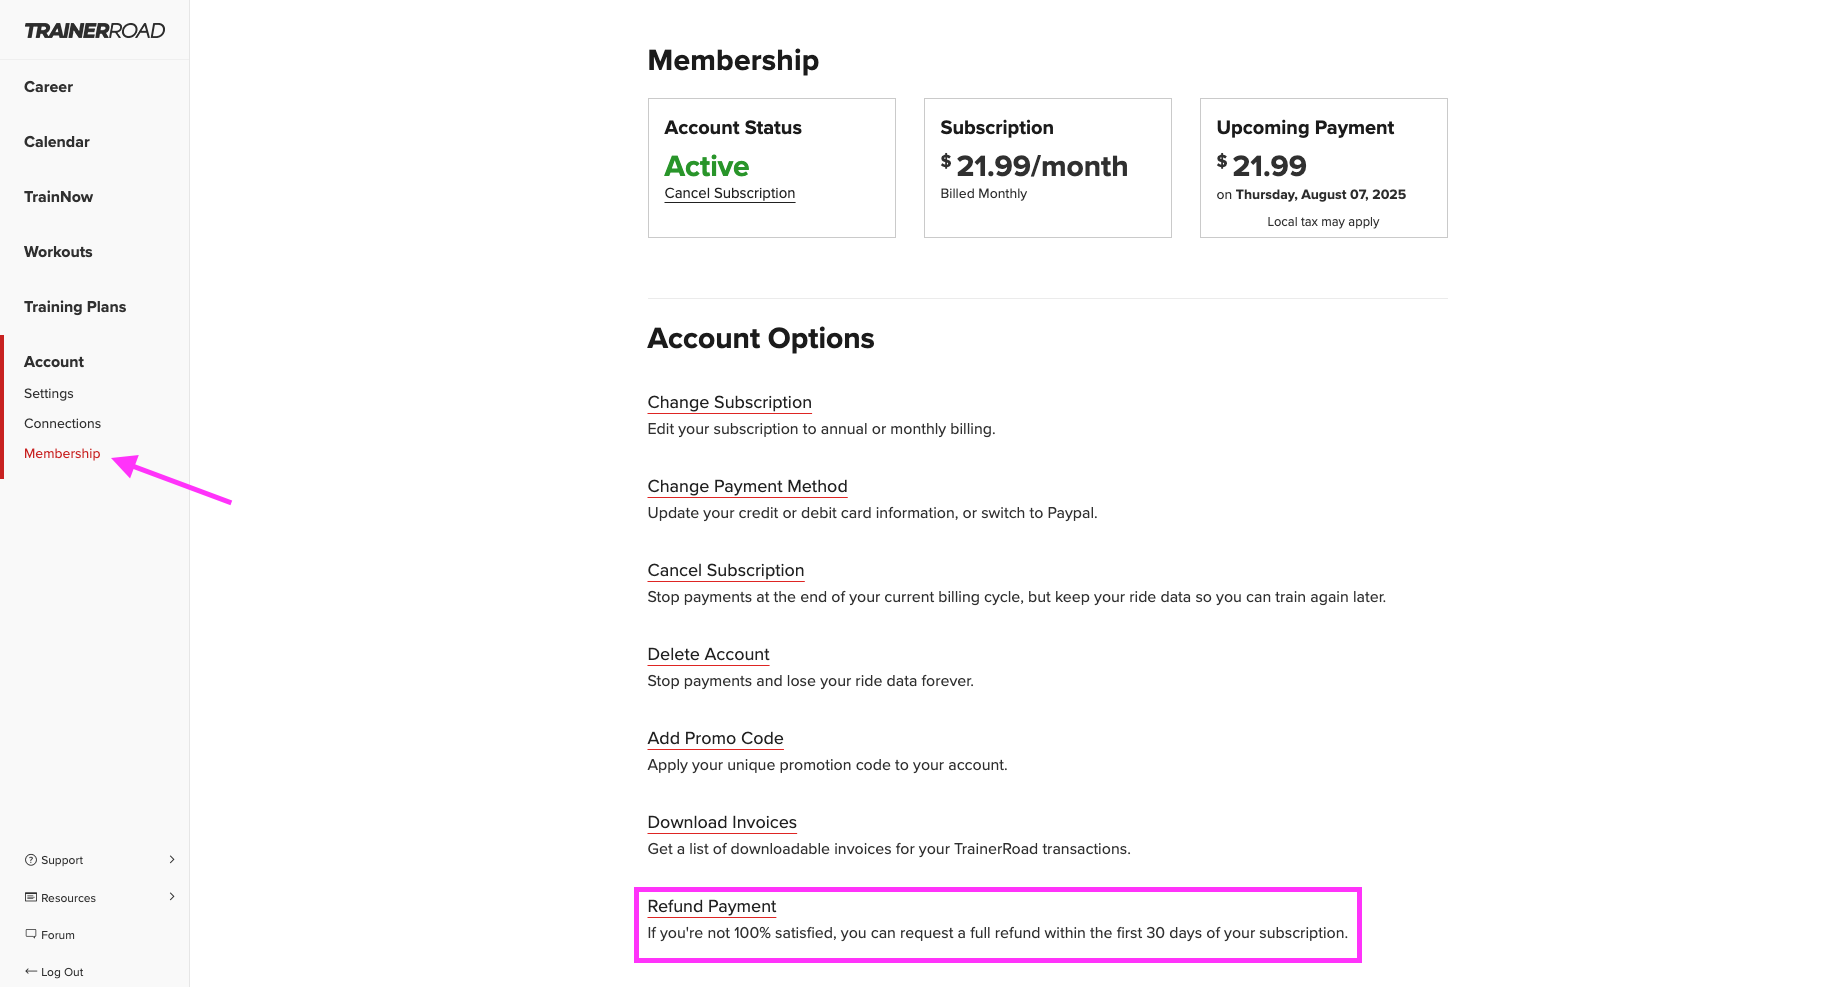Image resolution: width=1837 pixels, height=987 pixels.
Task: Click the Refund Payment link
Action: coord(711,906)
